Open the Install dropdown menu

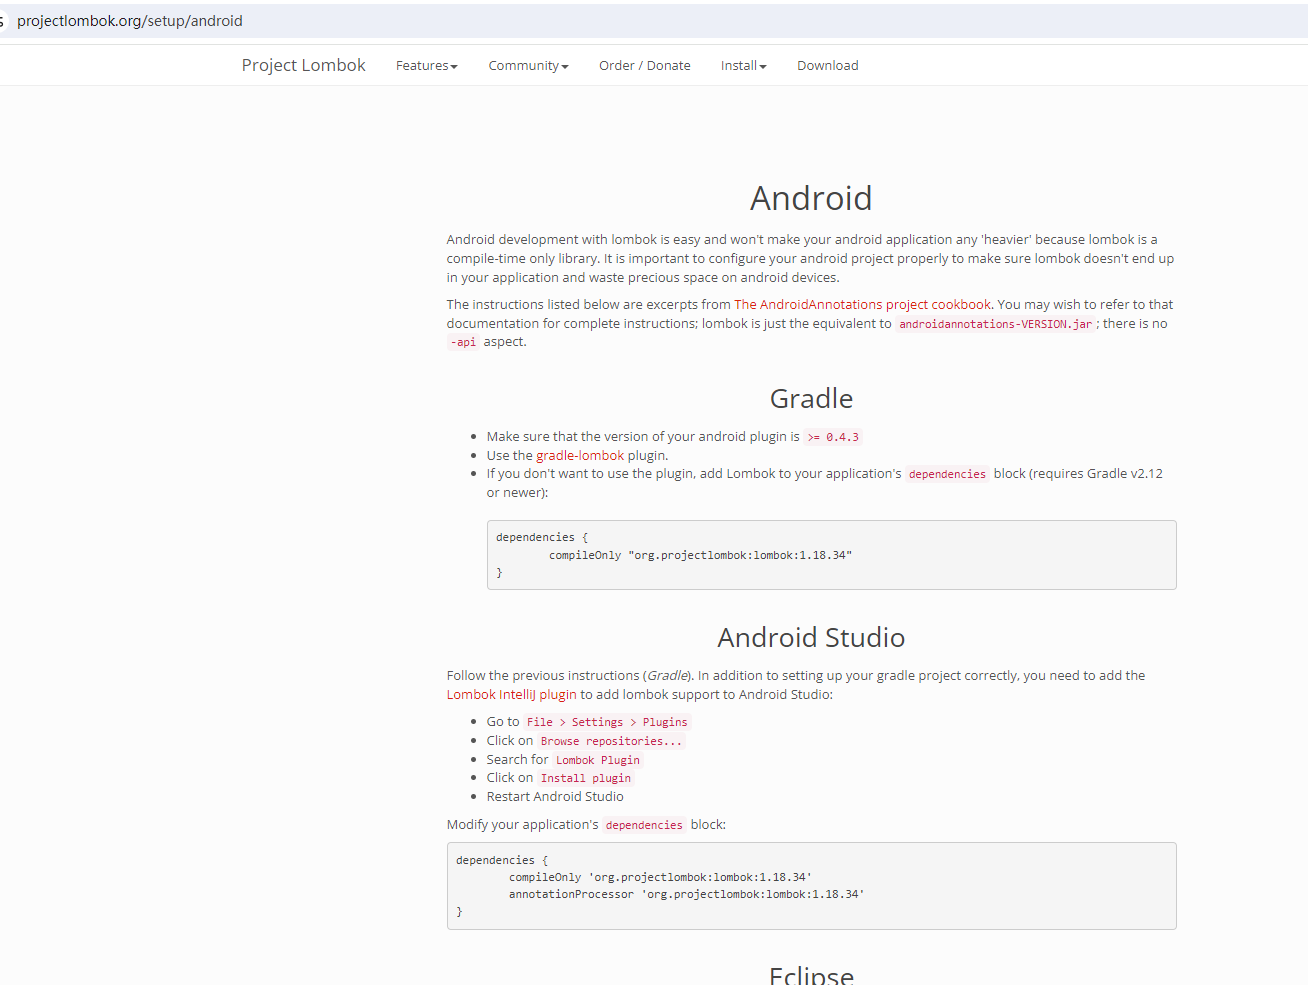point(743,65)
